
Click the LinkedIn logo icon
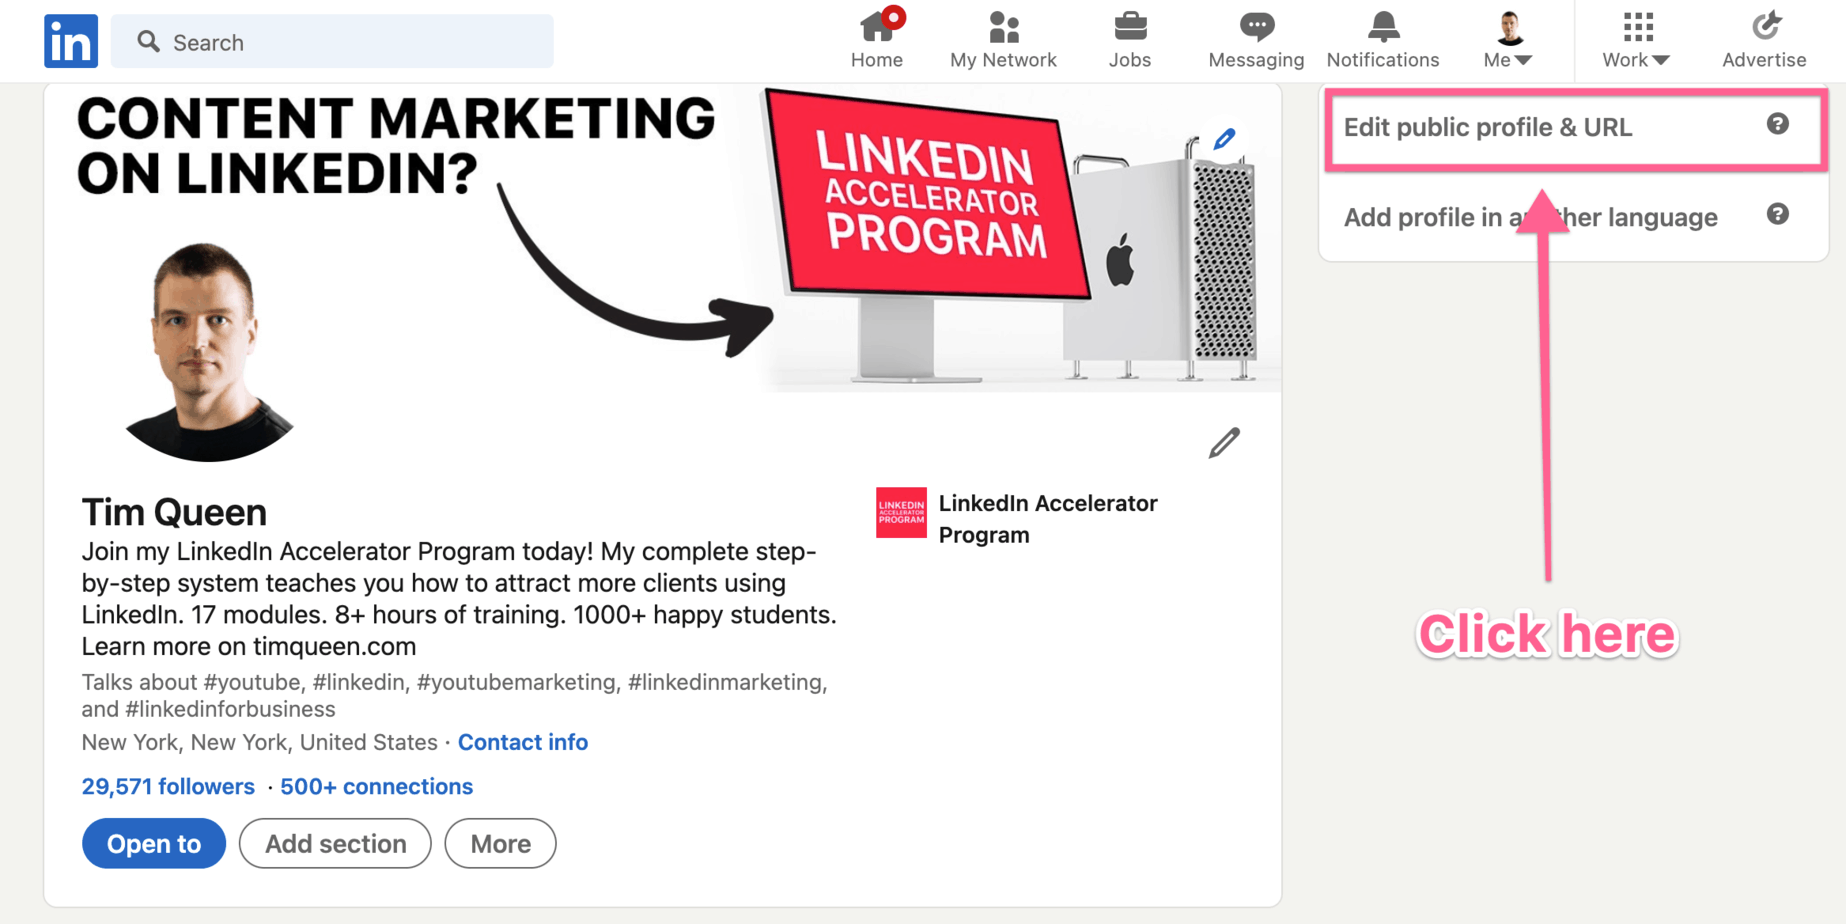(71, 41)
